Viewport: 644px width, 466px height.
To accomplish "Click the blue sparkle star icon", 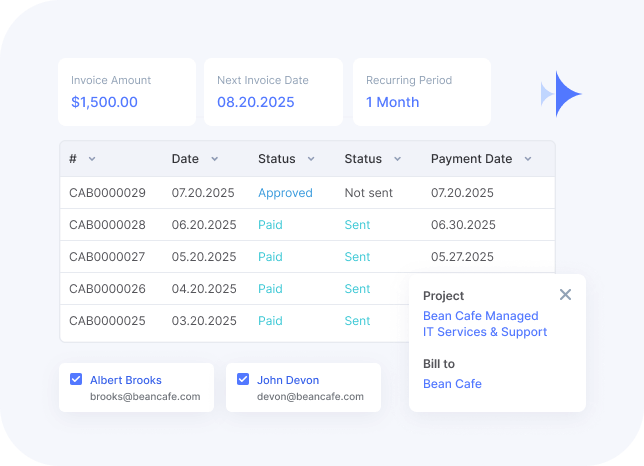I will pos(564,94).
